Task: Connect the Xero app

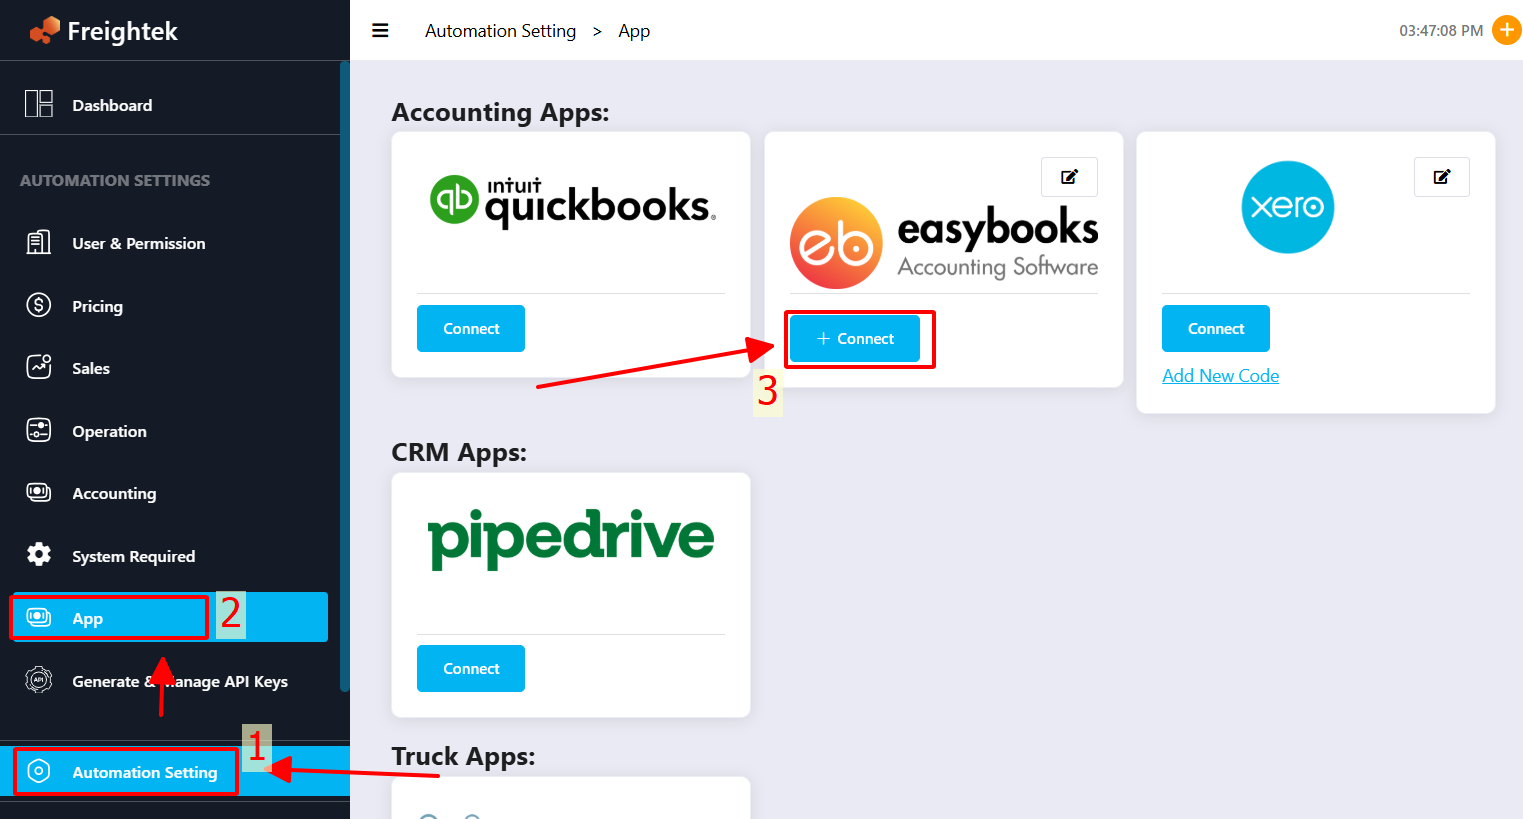Action: coord(1216,328)
